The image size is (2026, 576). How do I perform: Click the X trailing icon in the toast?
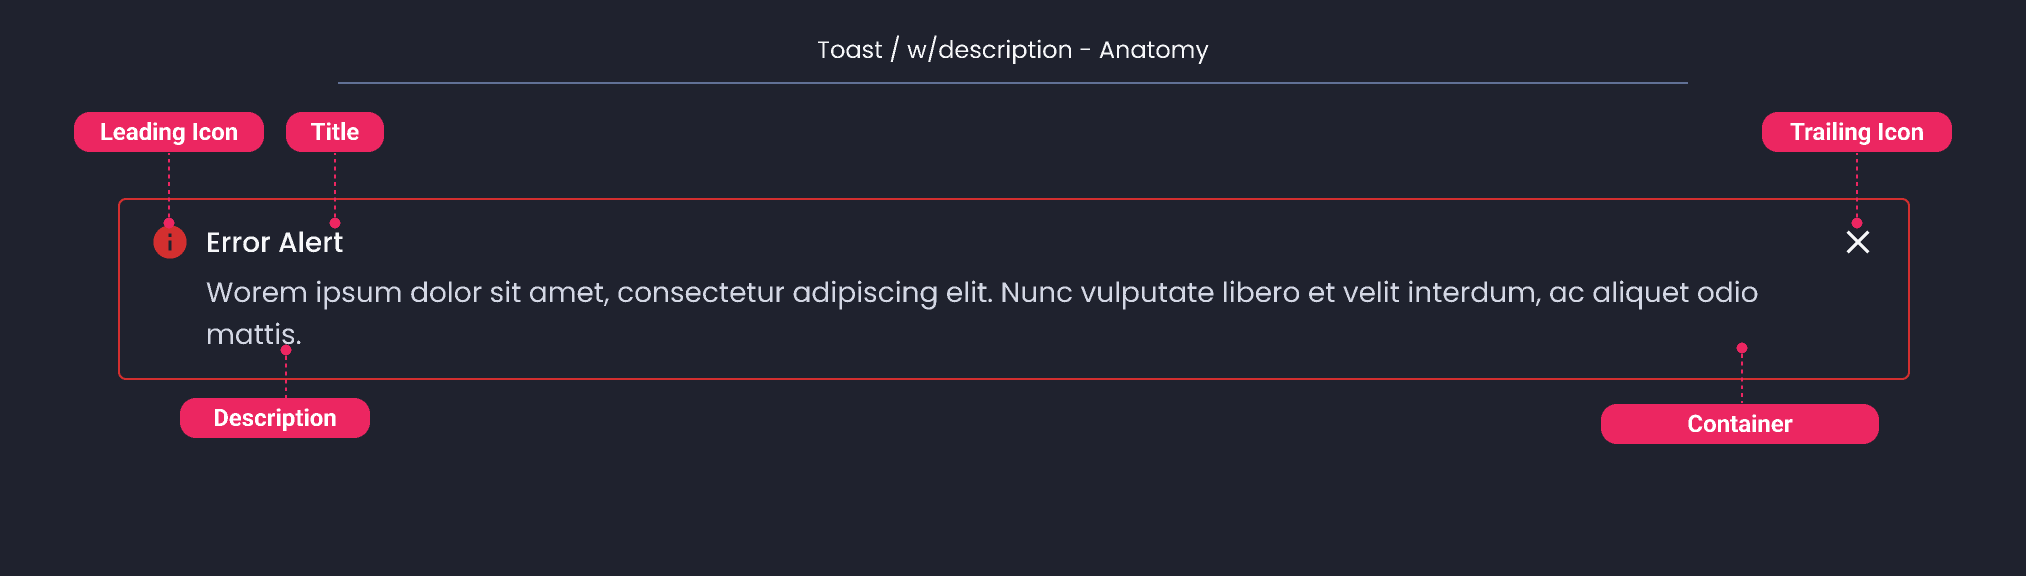click(1857, 242)
